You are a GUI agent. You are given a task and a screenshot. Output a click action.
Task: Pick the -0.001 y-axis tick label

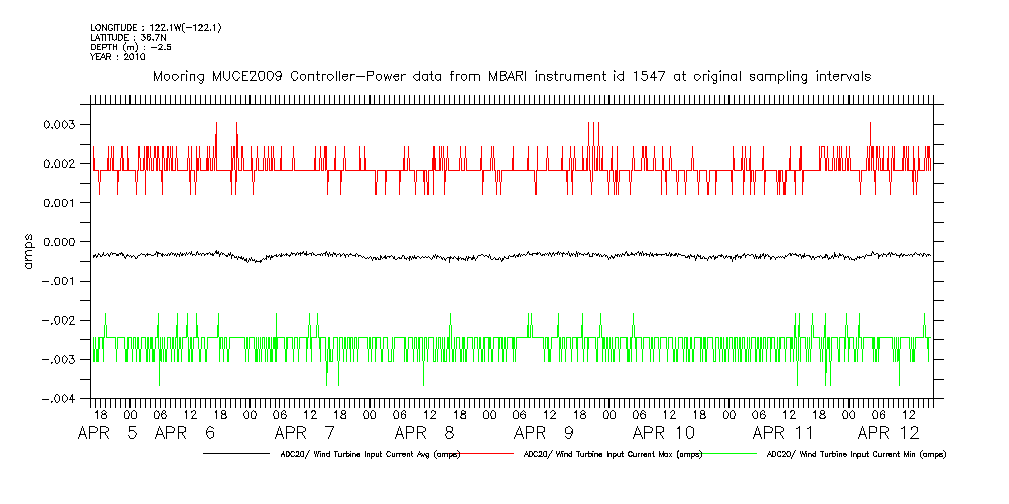(x=57, y=281)
